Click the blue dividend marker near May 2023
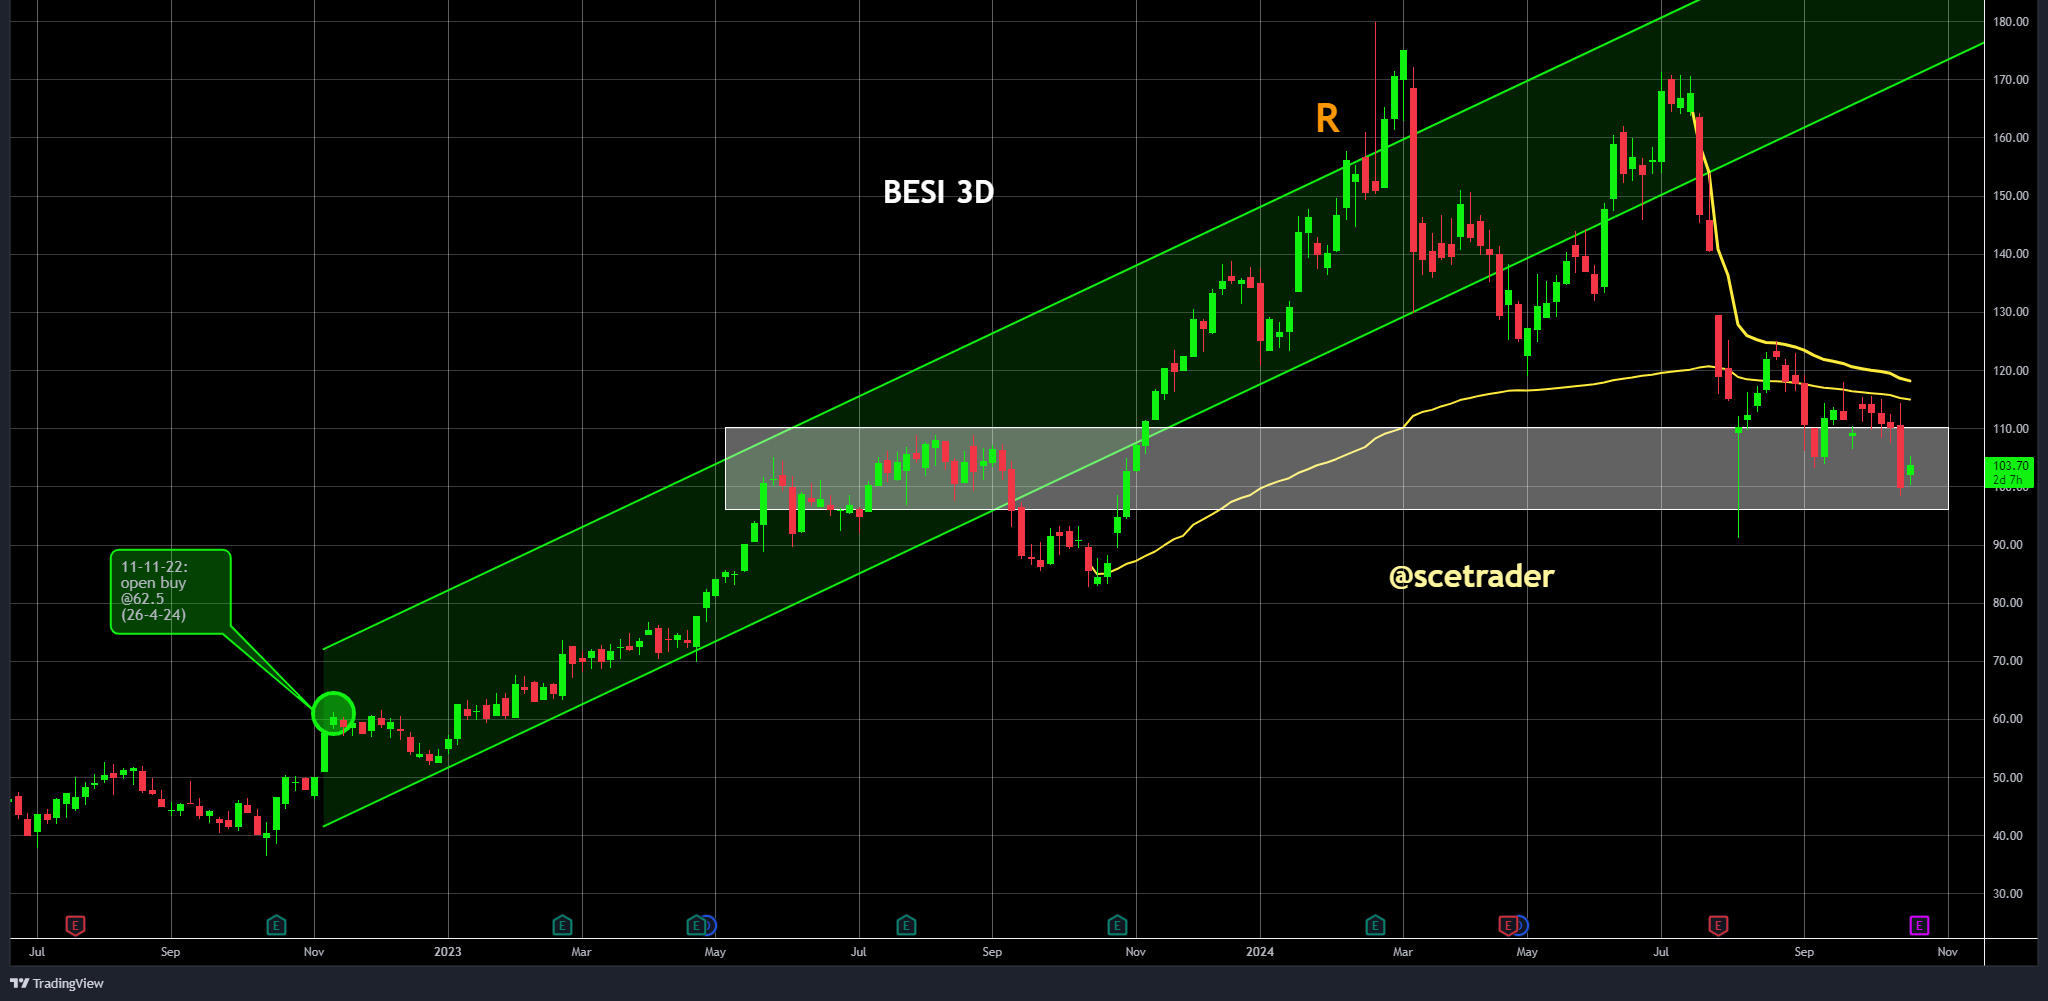Viewport: 2048px width, 1001px height. (x=710, y=925)
